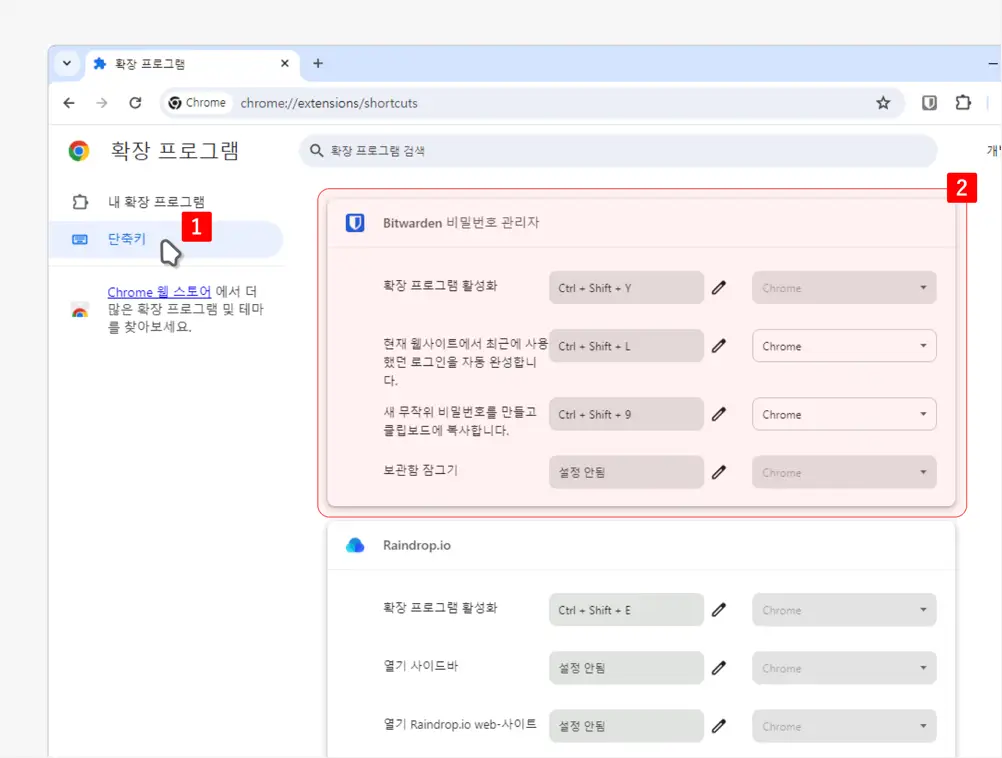Image resolution: width=1002 pixels, height=758 pixels.
Task: Select 단축키 in the left sidebar
Action: pos(127,239)
